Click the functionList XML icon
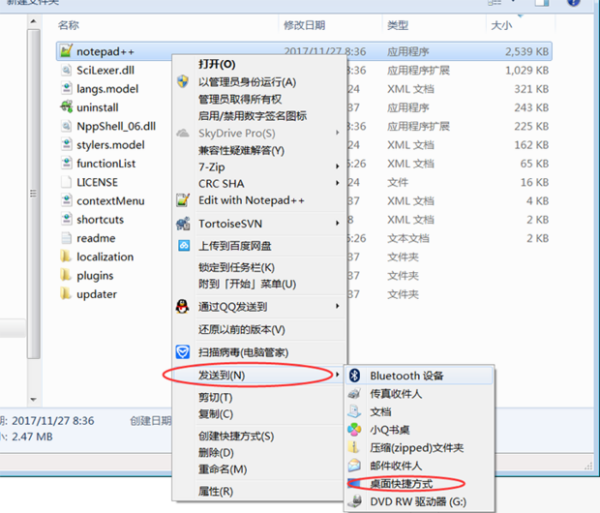600x513 pixels. tap(66, 163)
